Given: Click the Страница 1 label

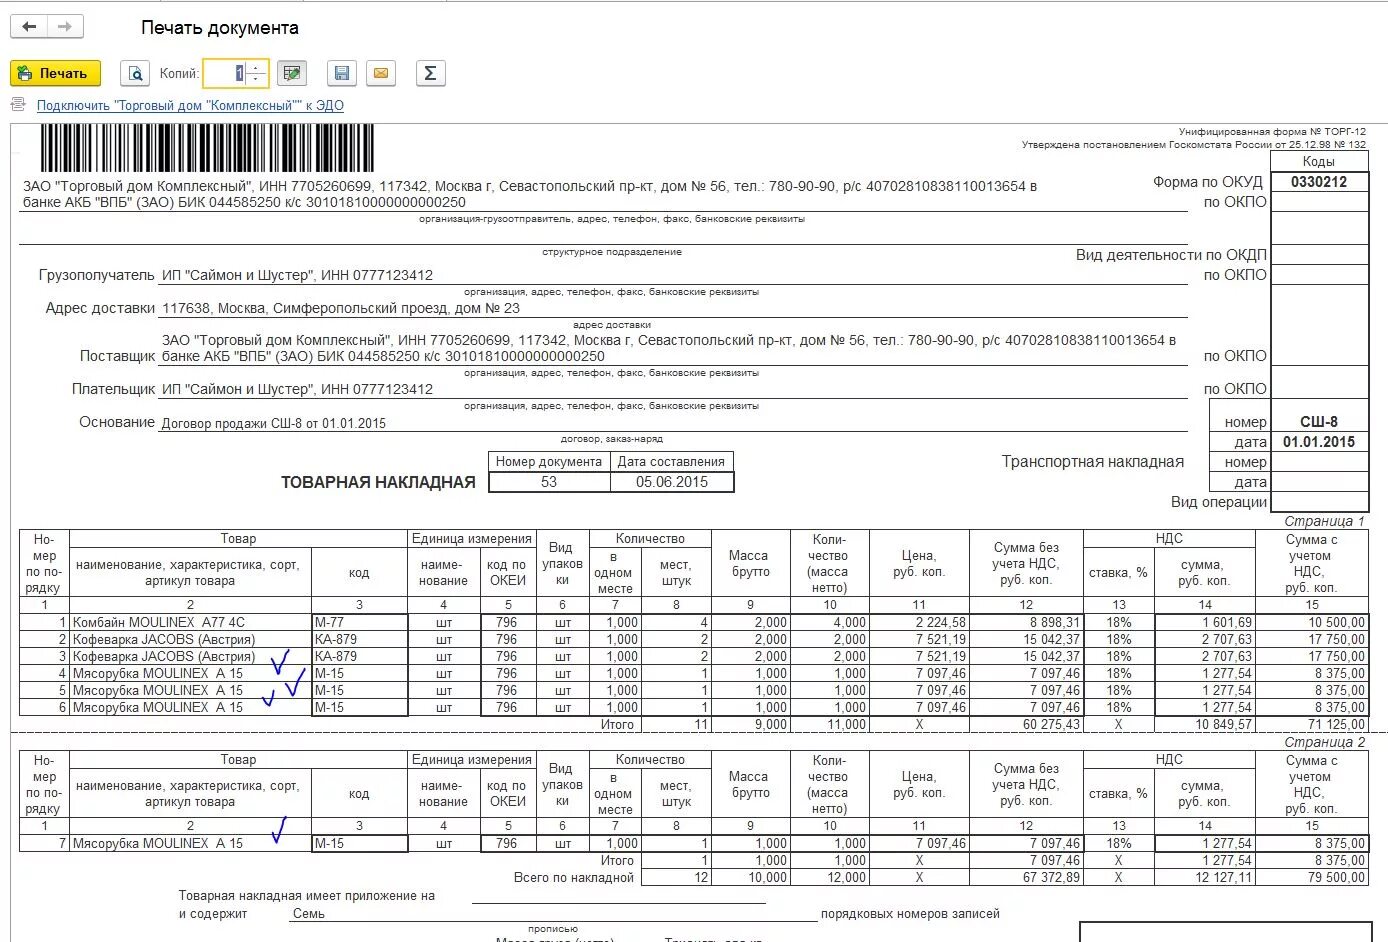Looking at the screenshot, I should pos(1324,521).
